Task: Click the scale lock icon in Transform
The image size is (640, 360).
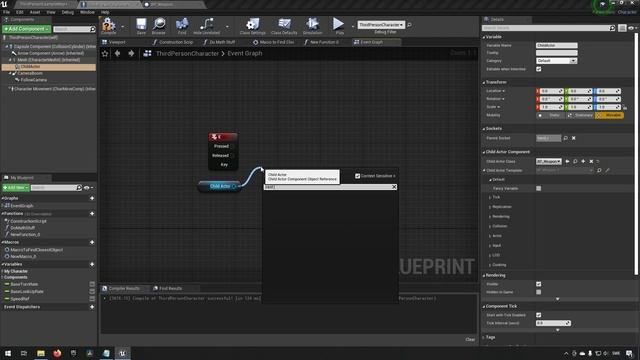Action: tap(625, 107)
